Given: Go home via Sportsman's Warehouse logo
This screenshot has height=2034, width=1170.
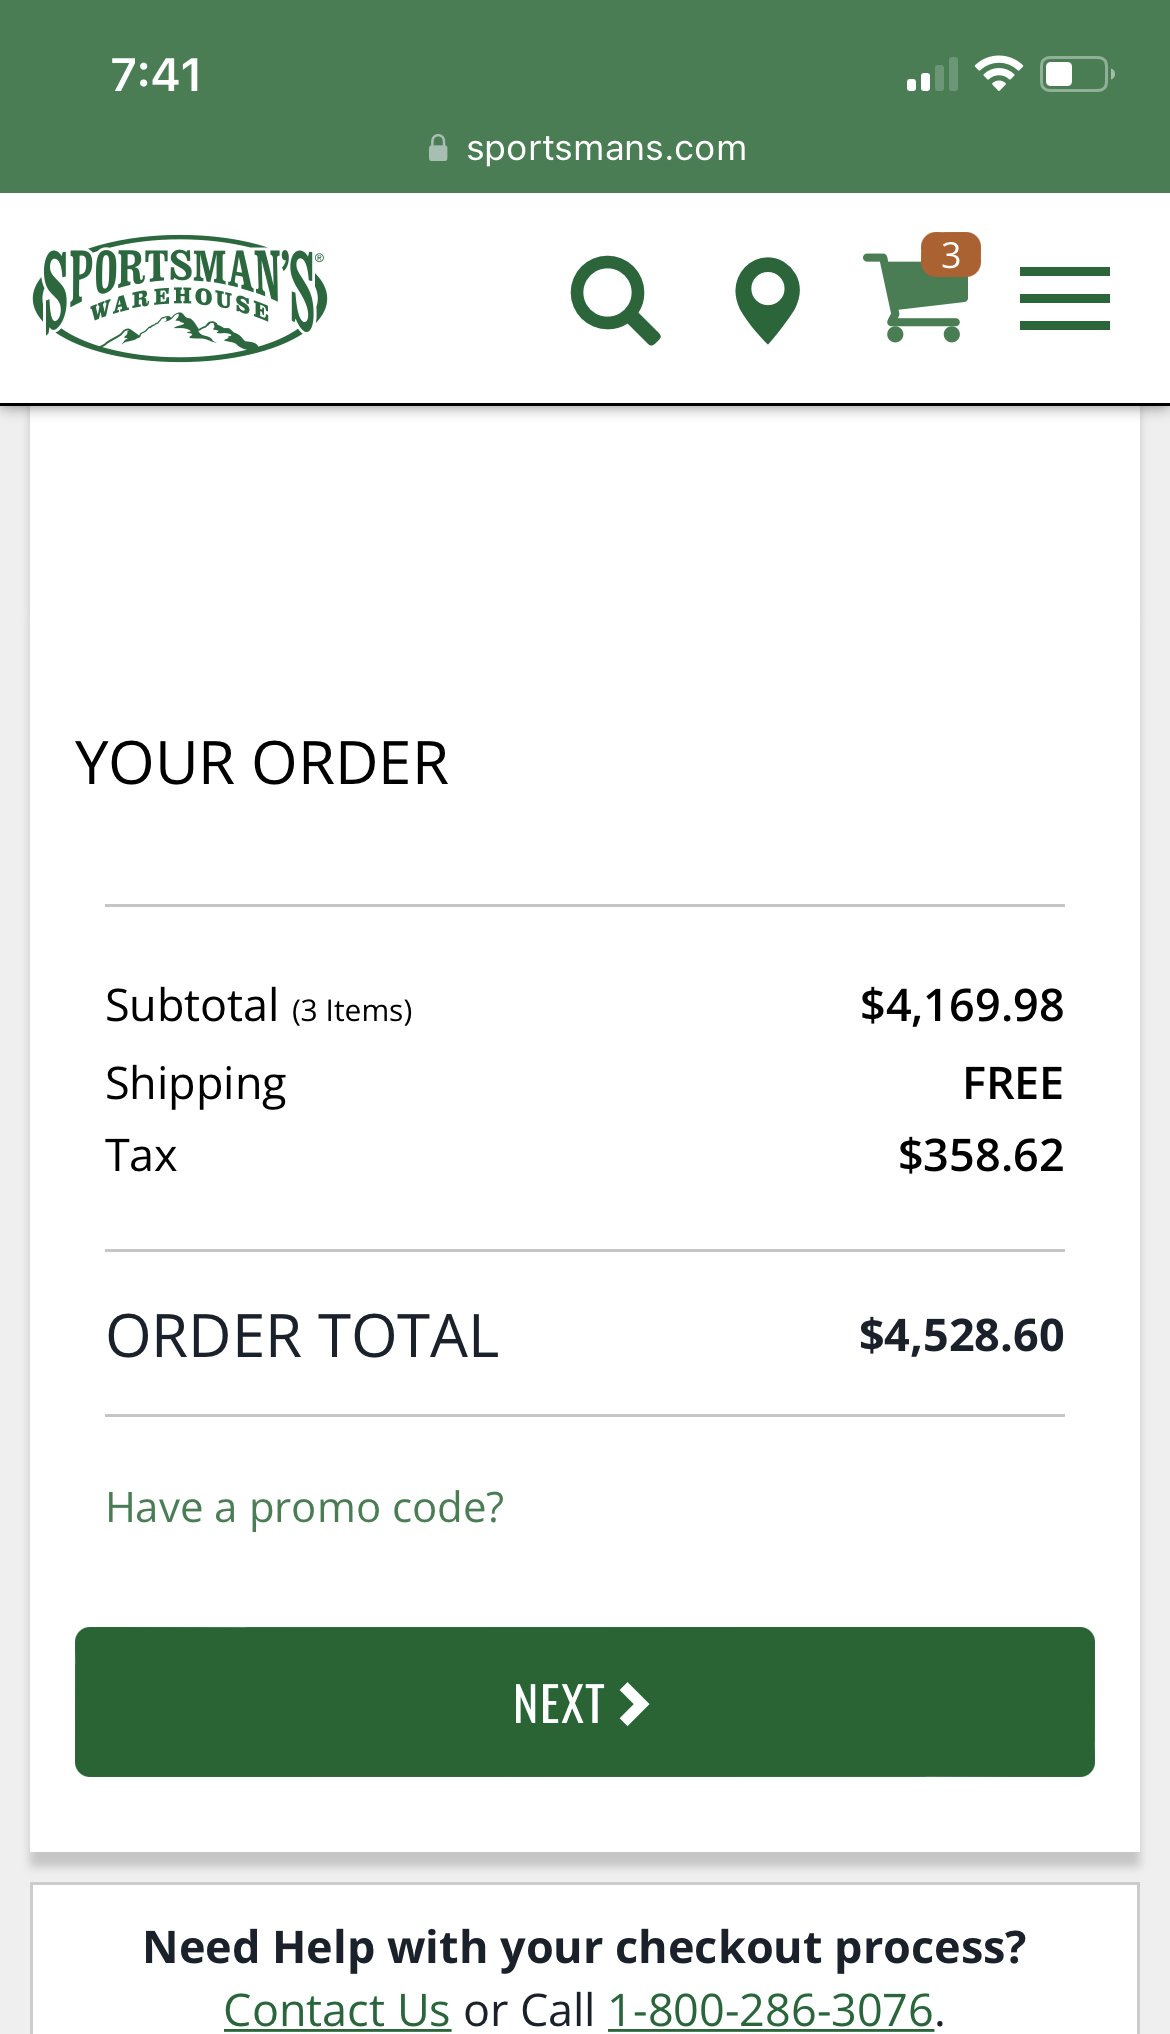Looking at the screenshot, I should click(180, 297).
